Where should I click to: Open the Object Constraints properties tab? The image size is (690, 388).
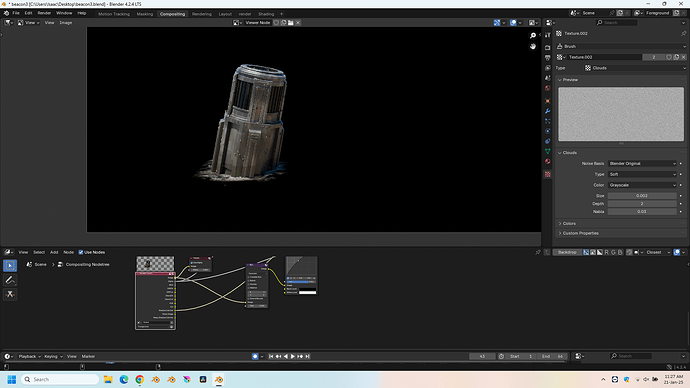click(x=547, y=141)
